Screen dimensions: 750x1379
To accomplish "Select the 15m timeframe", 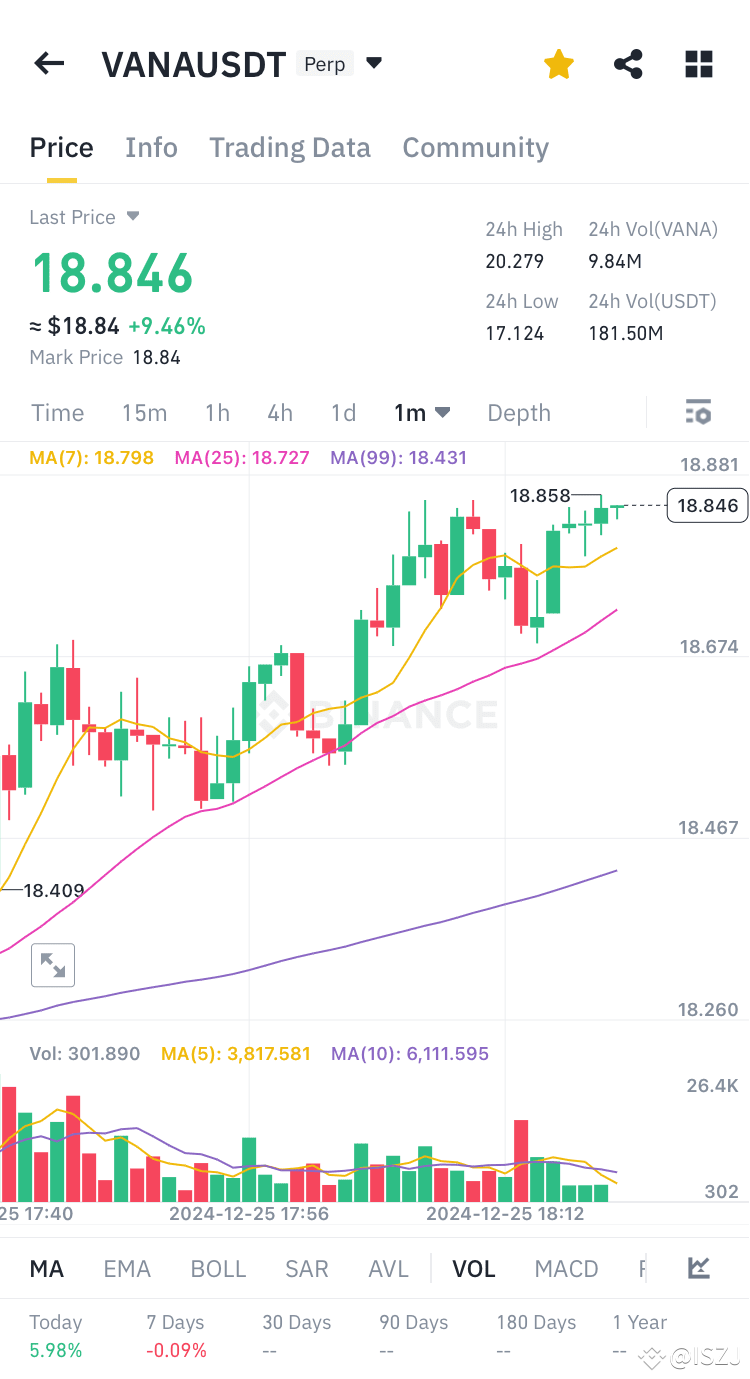I will [145, 413].
